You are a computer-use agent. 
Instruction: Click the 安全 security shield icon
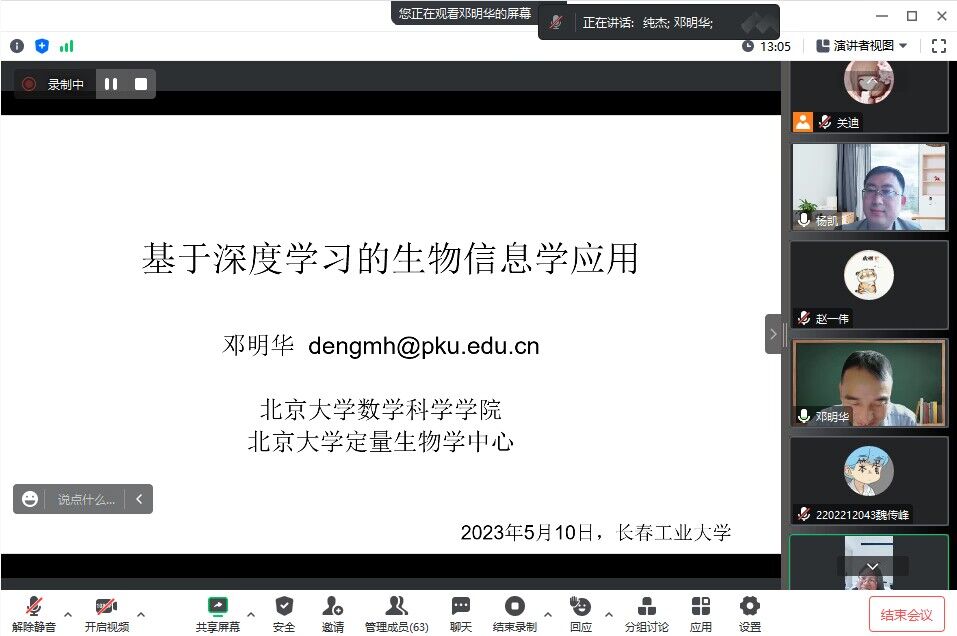tap(284, 607)
